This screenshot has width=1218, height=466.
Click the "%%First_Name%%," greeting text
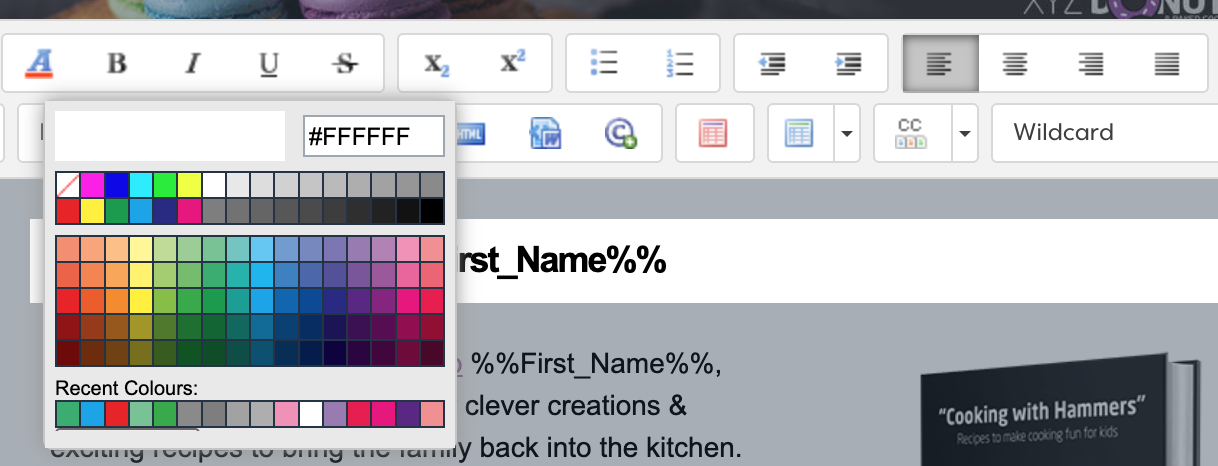[597, 365]
